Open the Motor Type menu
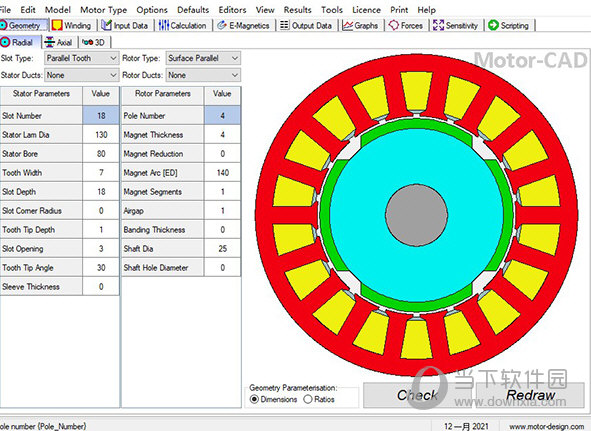The image size is (591, 431). [104, 10]
